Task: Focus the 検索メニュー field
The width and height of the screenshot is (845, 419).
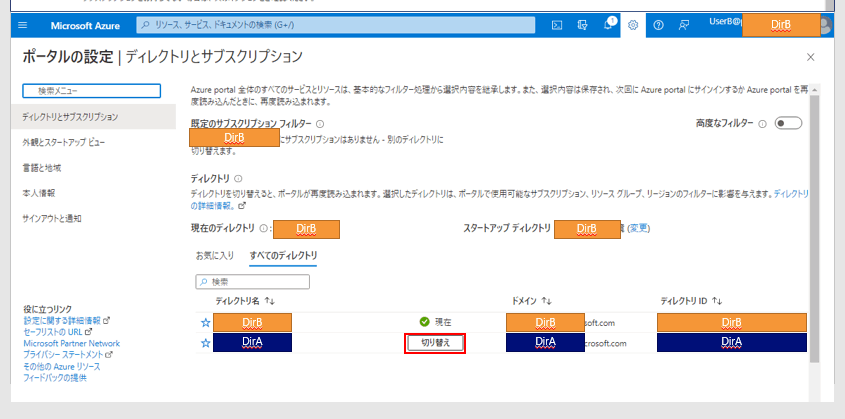Action: pyautogui.click(x=92, y=91)
